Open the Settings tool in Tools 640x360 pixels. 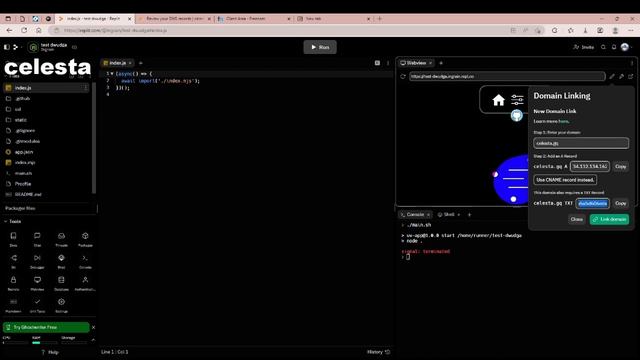61,305
